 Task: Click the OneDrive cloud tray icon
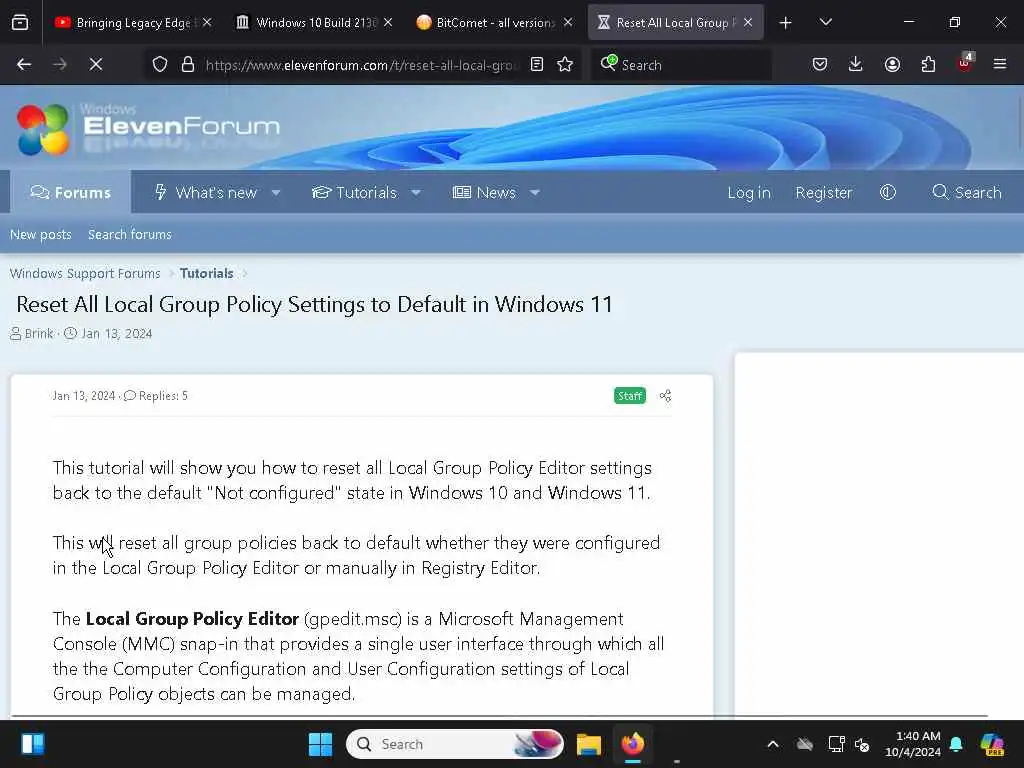tap(805, 744)
